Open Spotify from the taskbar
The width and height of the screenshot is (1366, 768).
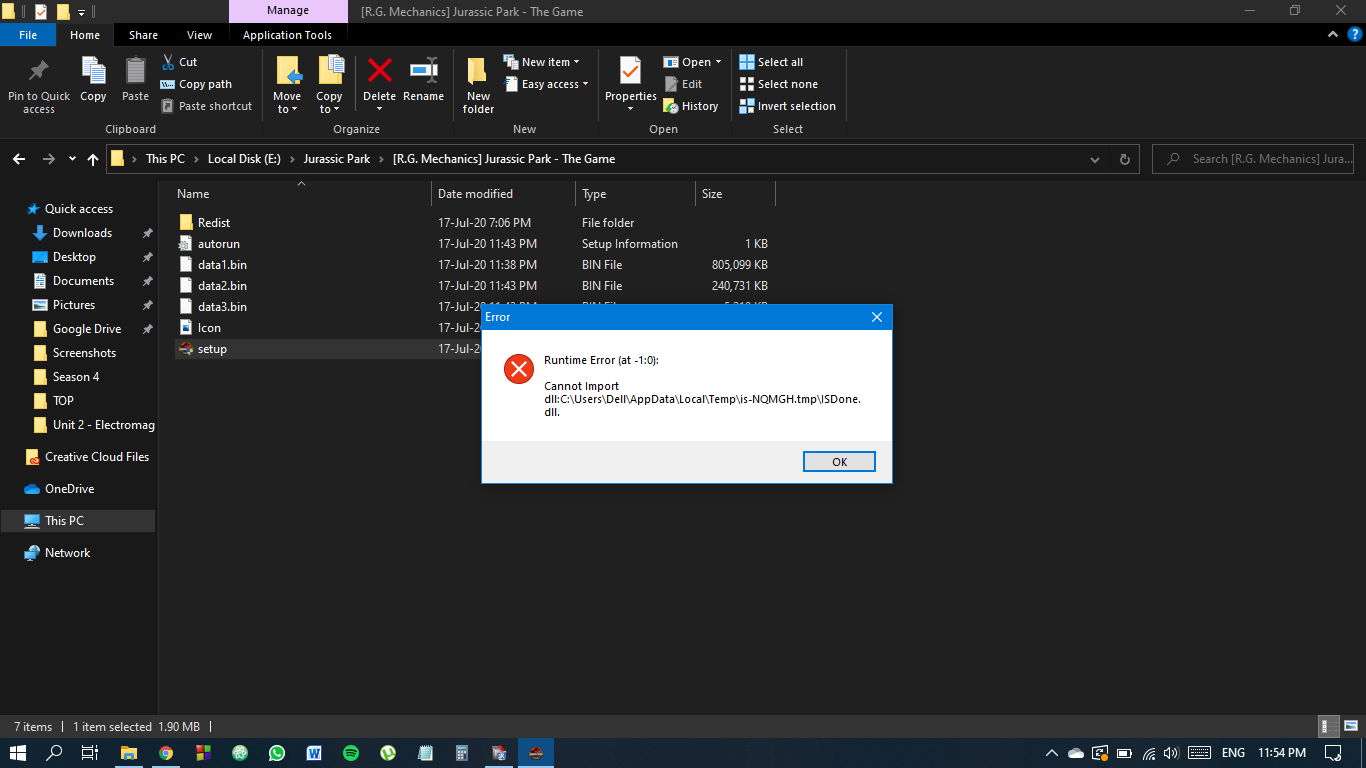click(x=351, y=753)
